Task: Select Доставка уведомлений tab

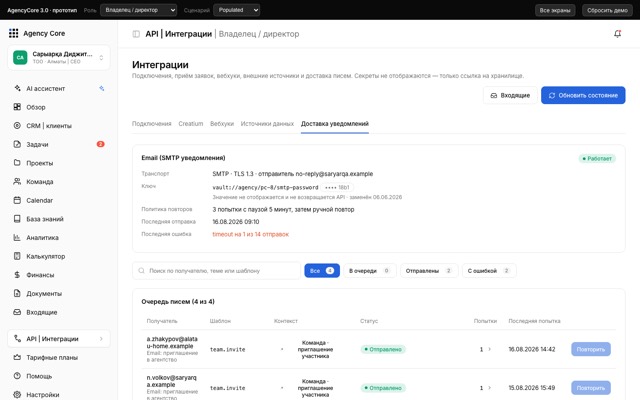Action: coord(335,124)
